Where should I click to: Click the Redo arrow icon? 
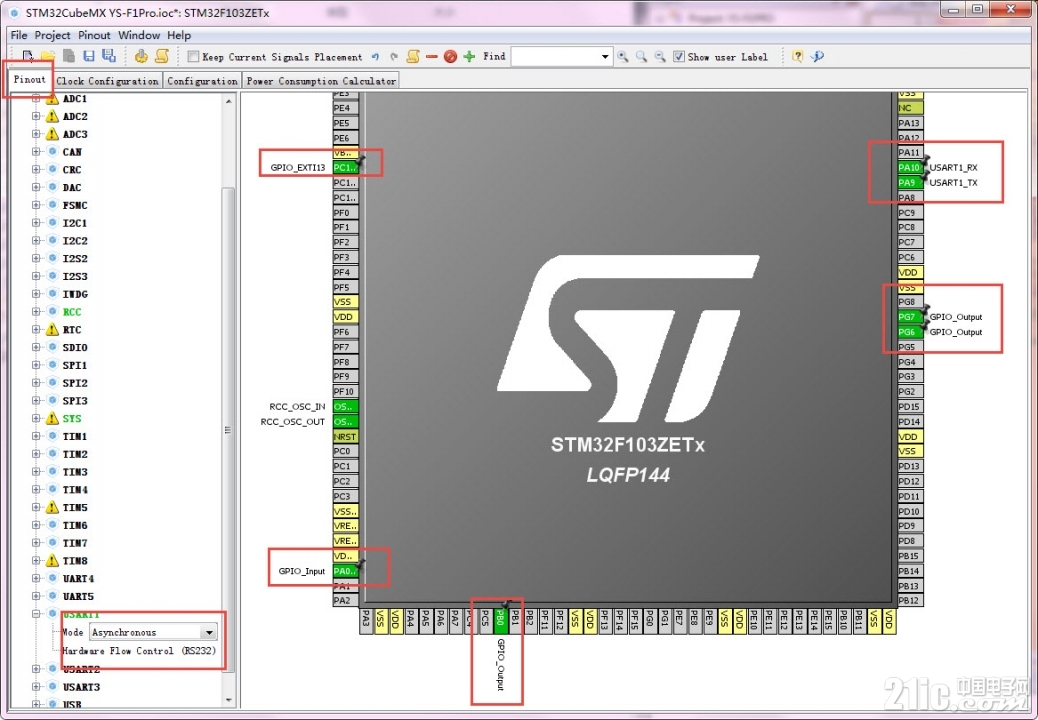tap(394, 57)
